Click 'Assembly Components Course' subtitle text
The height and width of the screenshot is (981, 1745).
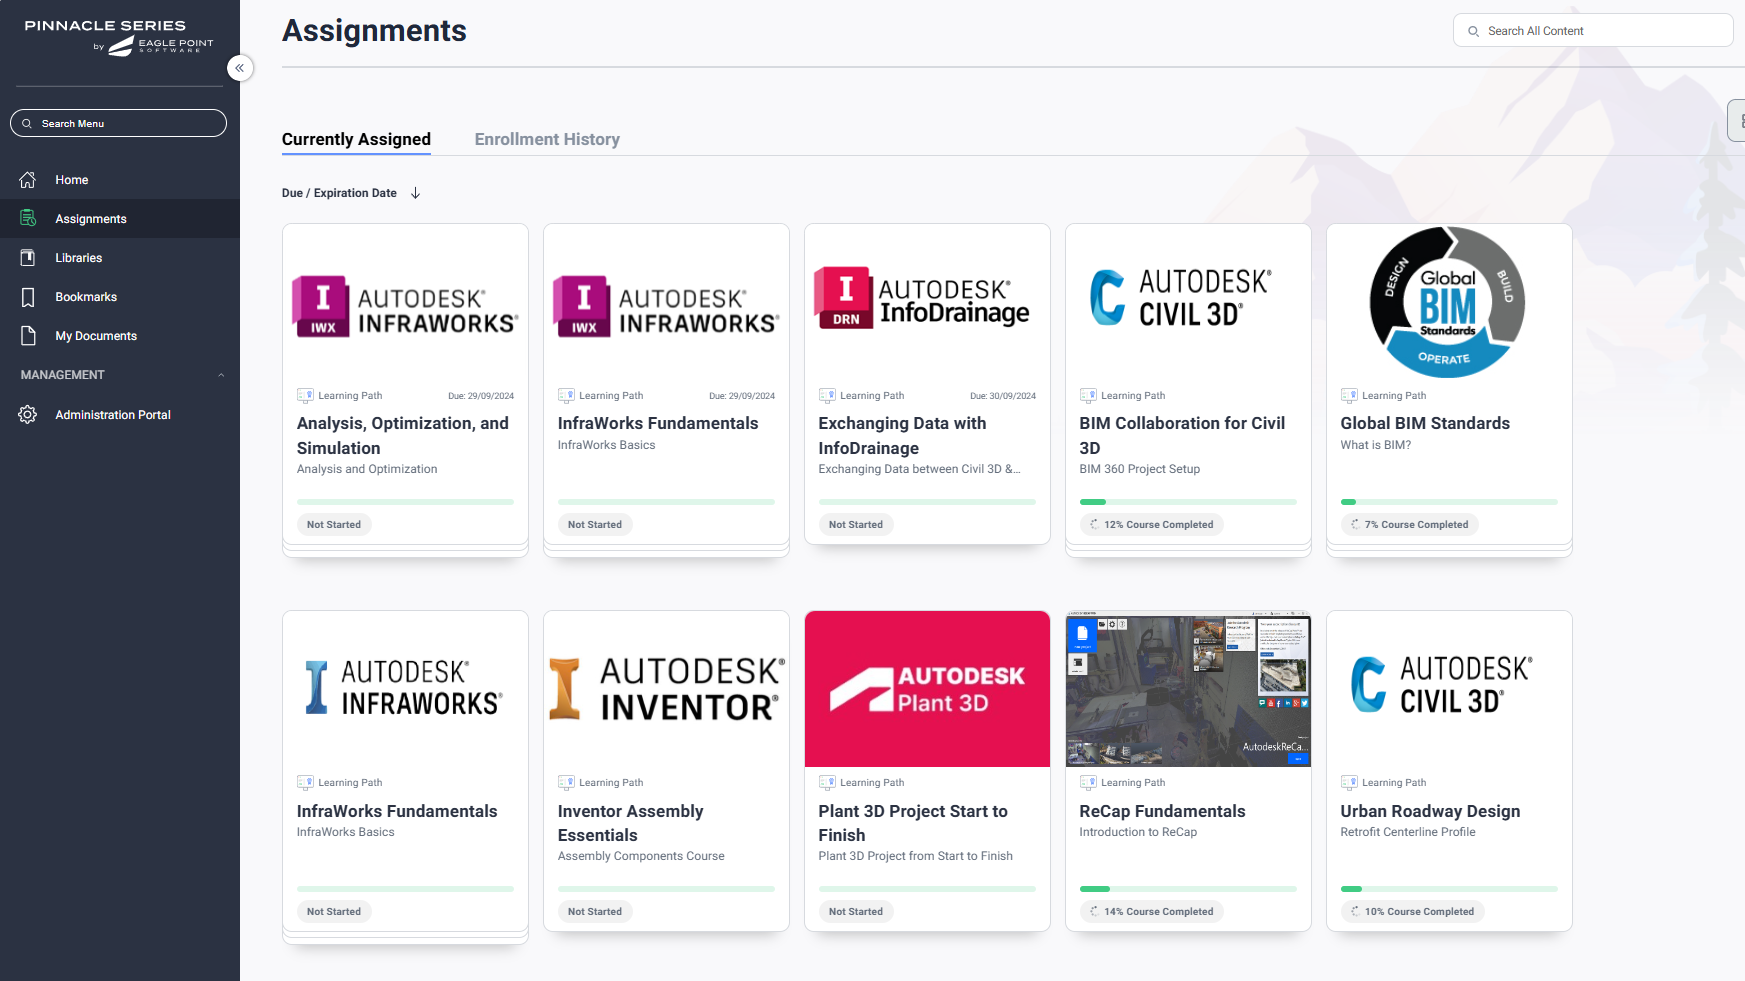pyautogui.click(x=641, y=856)
